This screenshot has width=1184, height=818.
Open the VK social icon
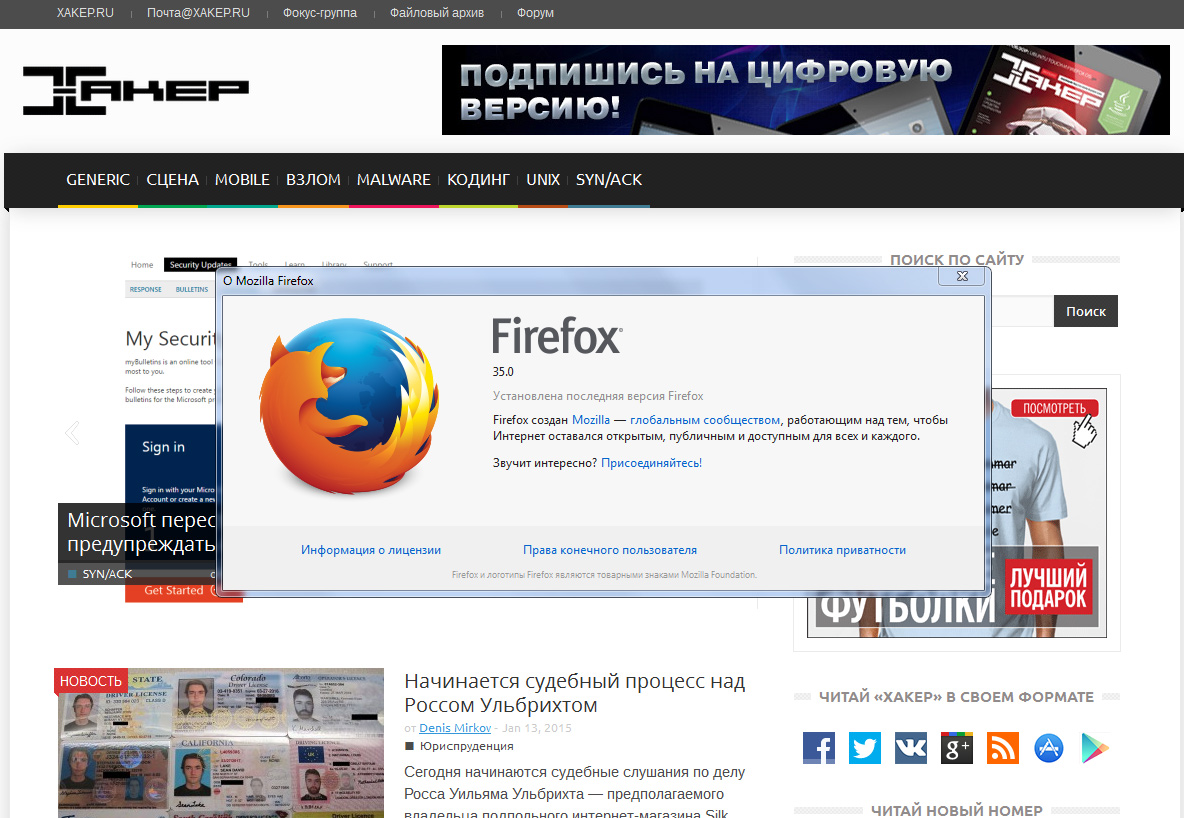[x=911, y=748]
